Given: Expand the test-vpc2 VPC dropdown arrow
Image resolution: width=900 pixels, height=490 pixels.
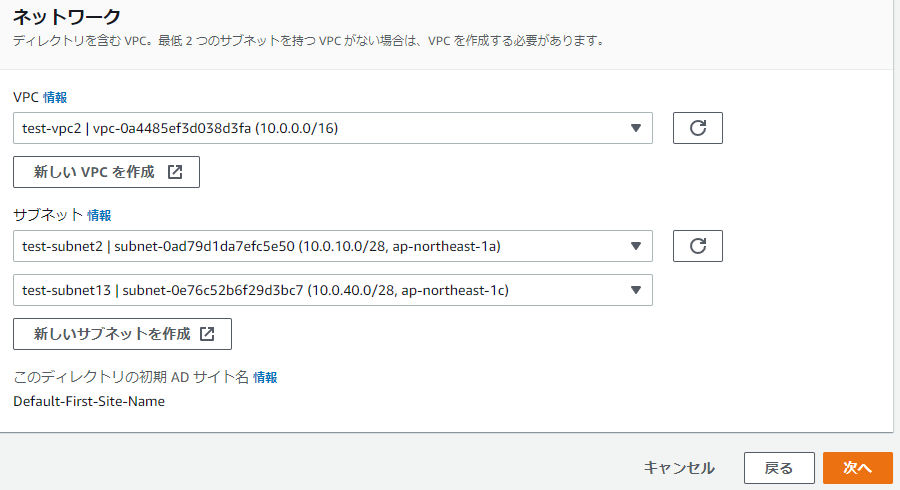Looking at the screenshot, I should coord(636,128).
